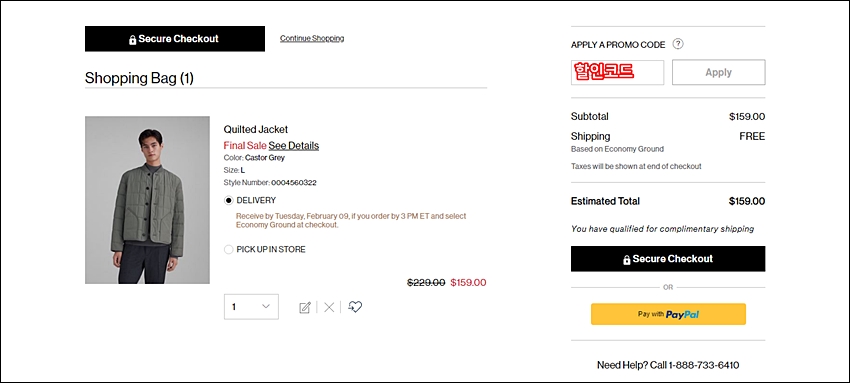Click lock icon on top Secure Checkout
The image size is (850, 383).
click(132, 40)
